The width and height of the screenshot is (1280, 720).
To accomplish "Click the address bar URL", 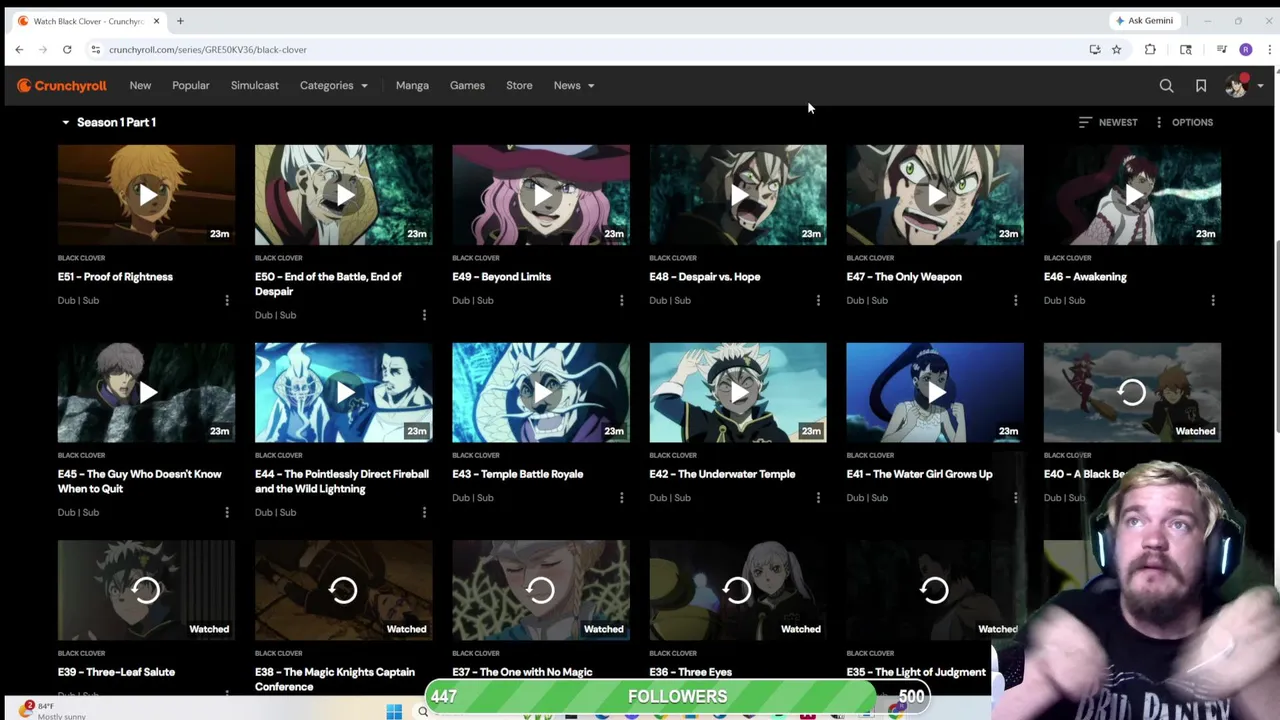I will [208, 49].
